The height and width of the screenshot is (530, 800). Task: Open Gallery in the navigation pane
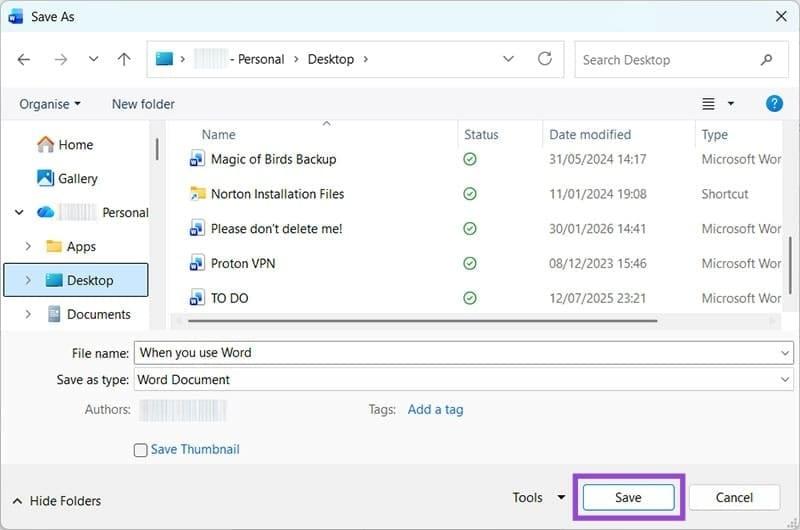(77, 178)
